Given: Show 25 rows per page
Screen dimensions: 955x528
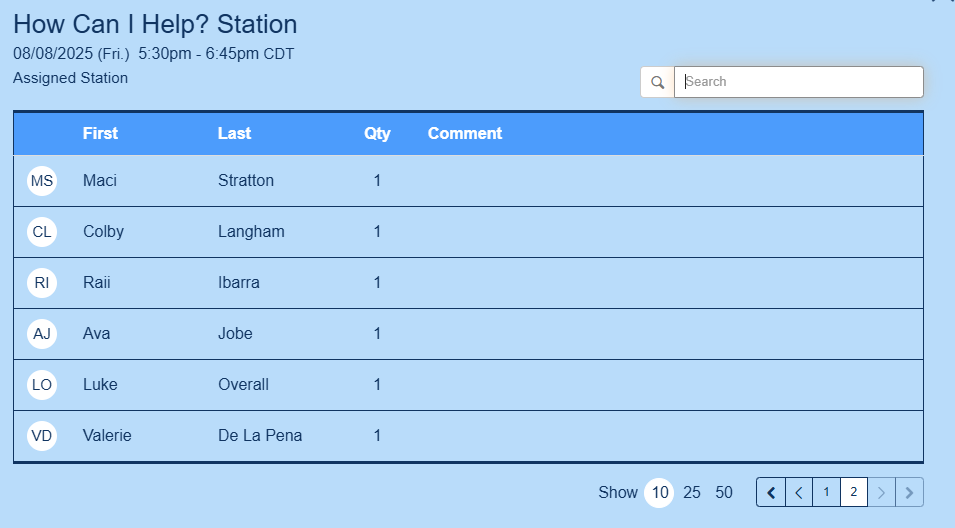Looking at the screenshot, I should point(692,492).
